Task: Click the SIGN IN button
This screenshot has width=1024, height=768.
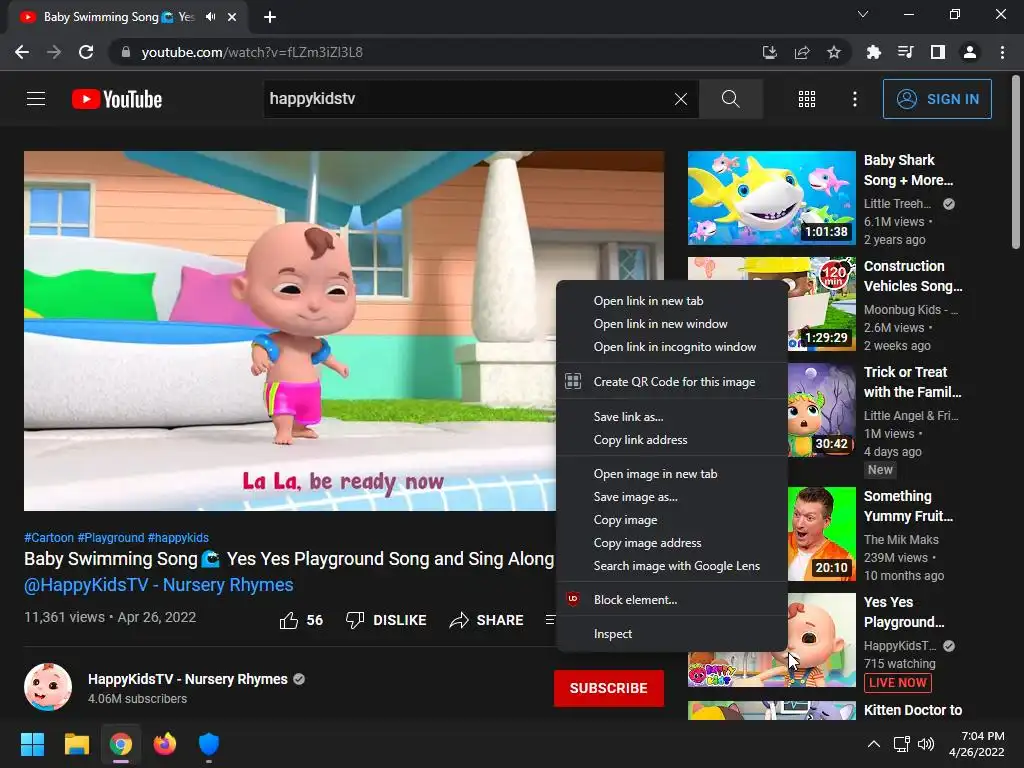Action: pos(937,99)
